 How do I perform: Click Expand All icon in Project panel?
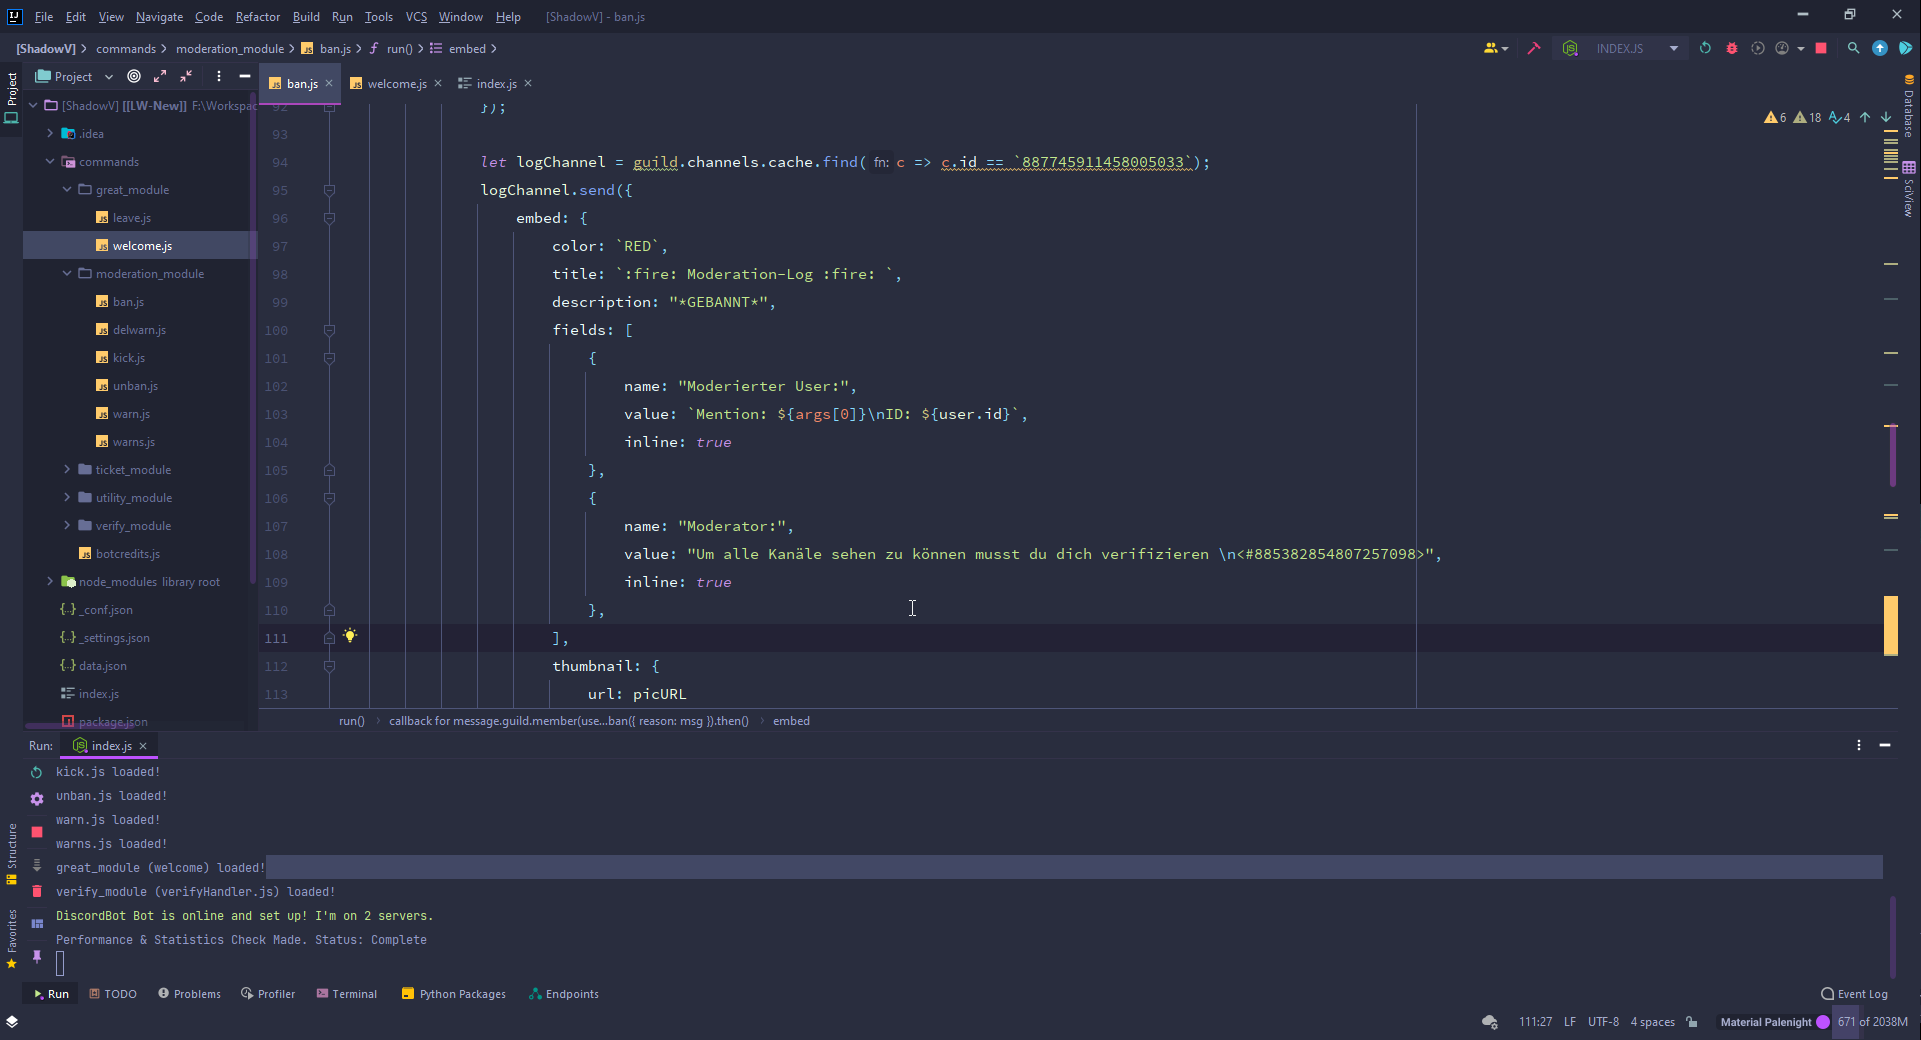[160, 76]
